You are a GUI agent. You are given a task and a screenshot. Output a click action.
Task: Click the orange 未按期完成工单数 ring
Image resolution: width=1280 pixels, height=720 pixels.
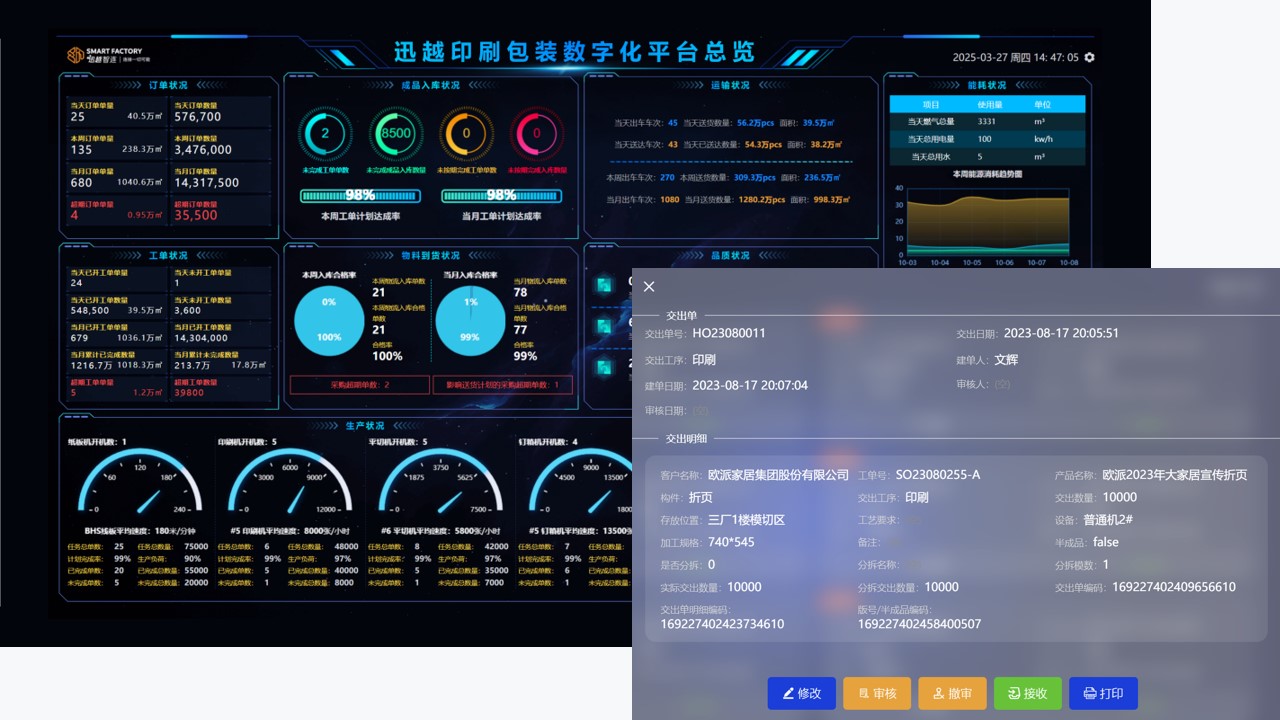click(x=466, y=133)
